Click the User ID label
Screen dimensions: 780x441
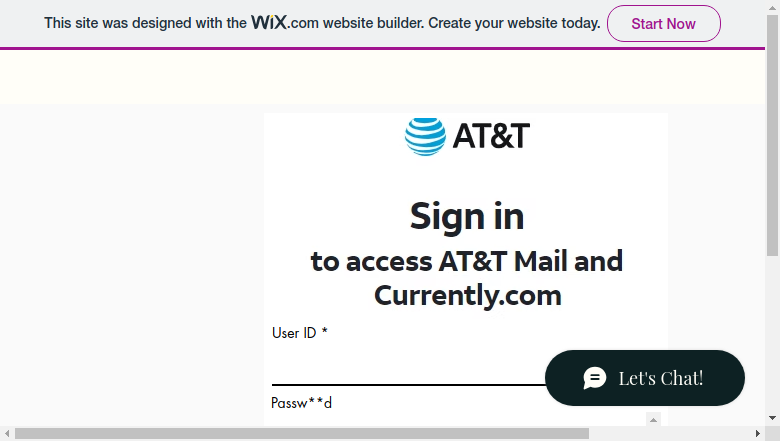click(x=299, y=333)
